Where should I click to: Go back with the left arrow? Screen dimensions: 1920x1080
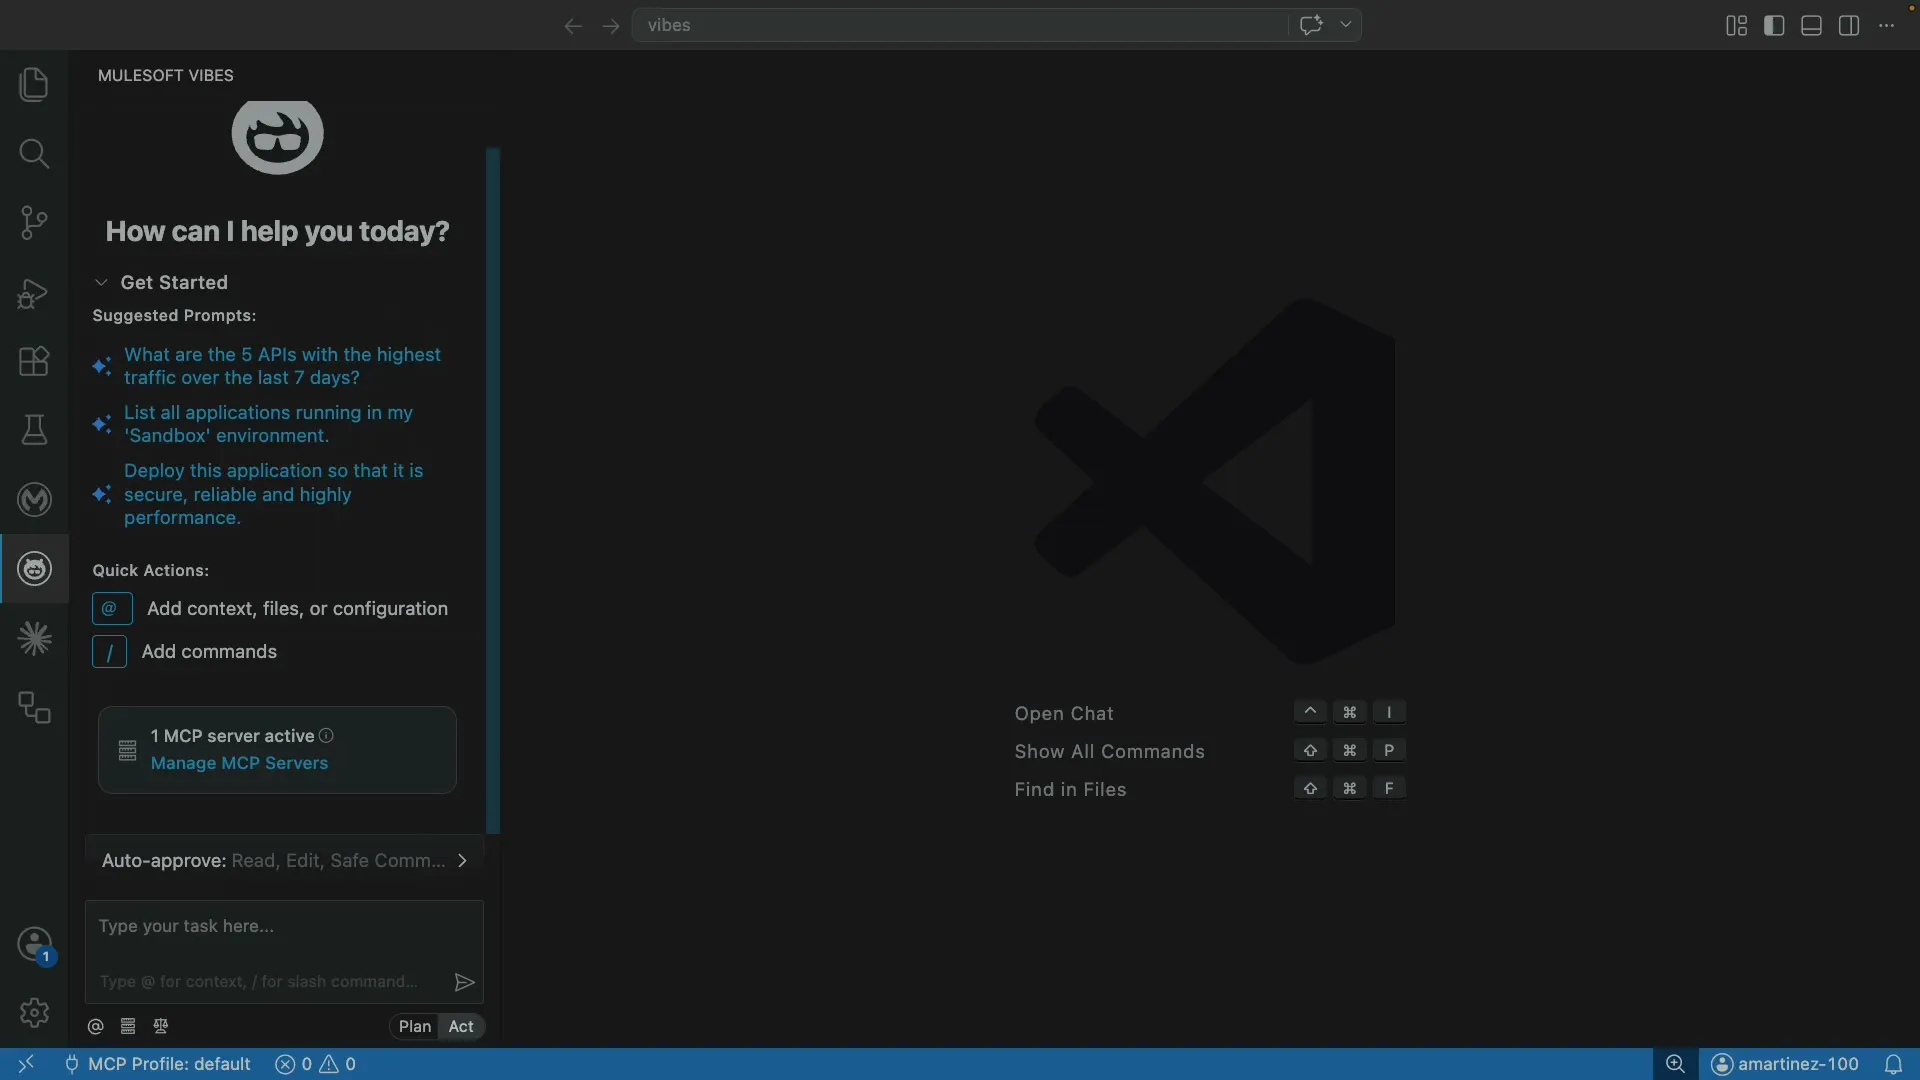(x=573, y=26)
